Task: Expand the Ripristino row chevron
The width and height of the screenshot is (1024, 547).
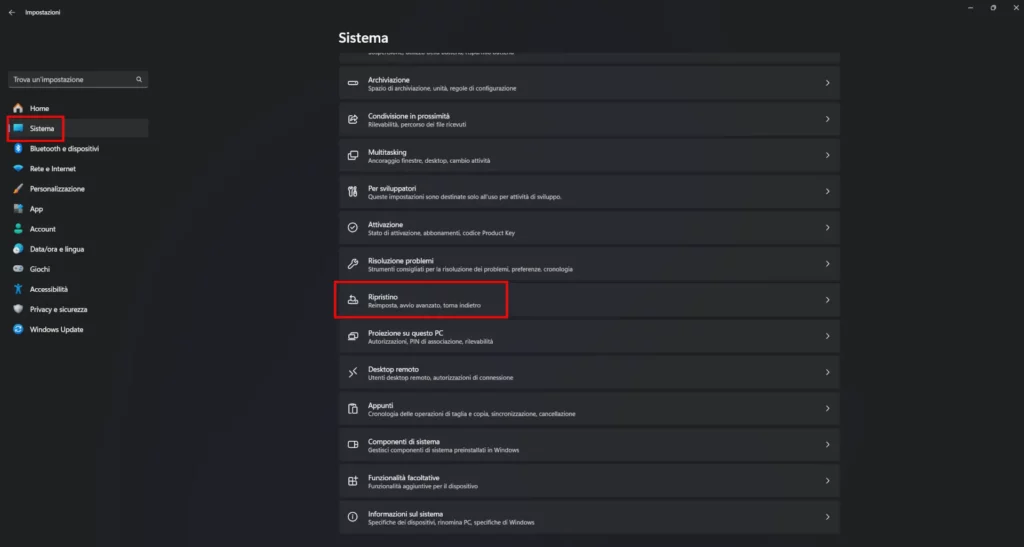Action: coord(827,300)
